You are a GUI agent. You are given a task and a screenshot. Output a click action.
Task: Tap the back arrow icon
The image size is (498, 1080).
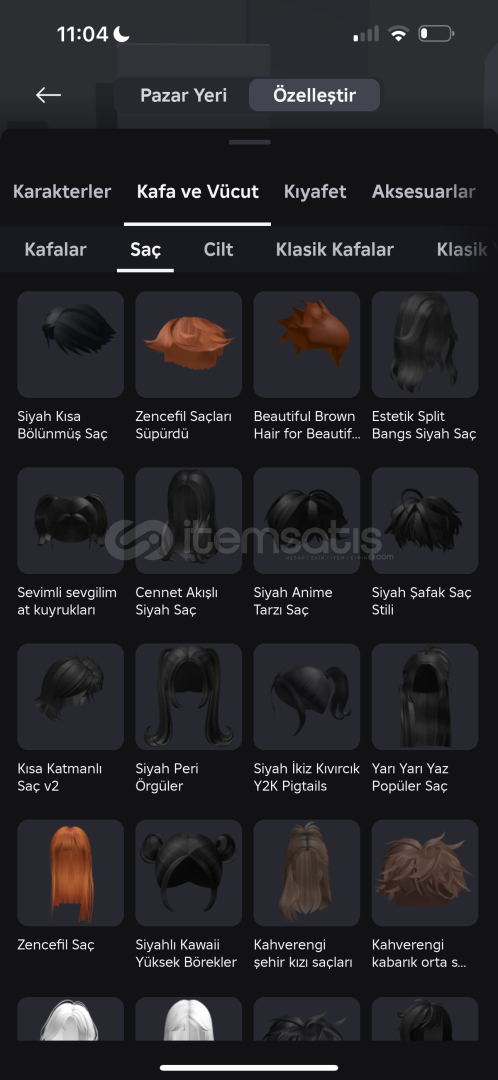coord(48,95)
